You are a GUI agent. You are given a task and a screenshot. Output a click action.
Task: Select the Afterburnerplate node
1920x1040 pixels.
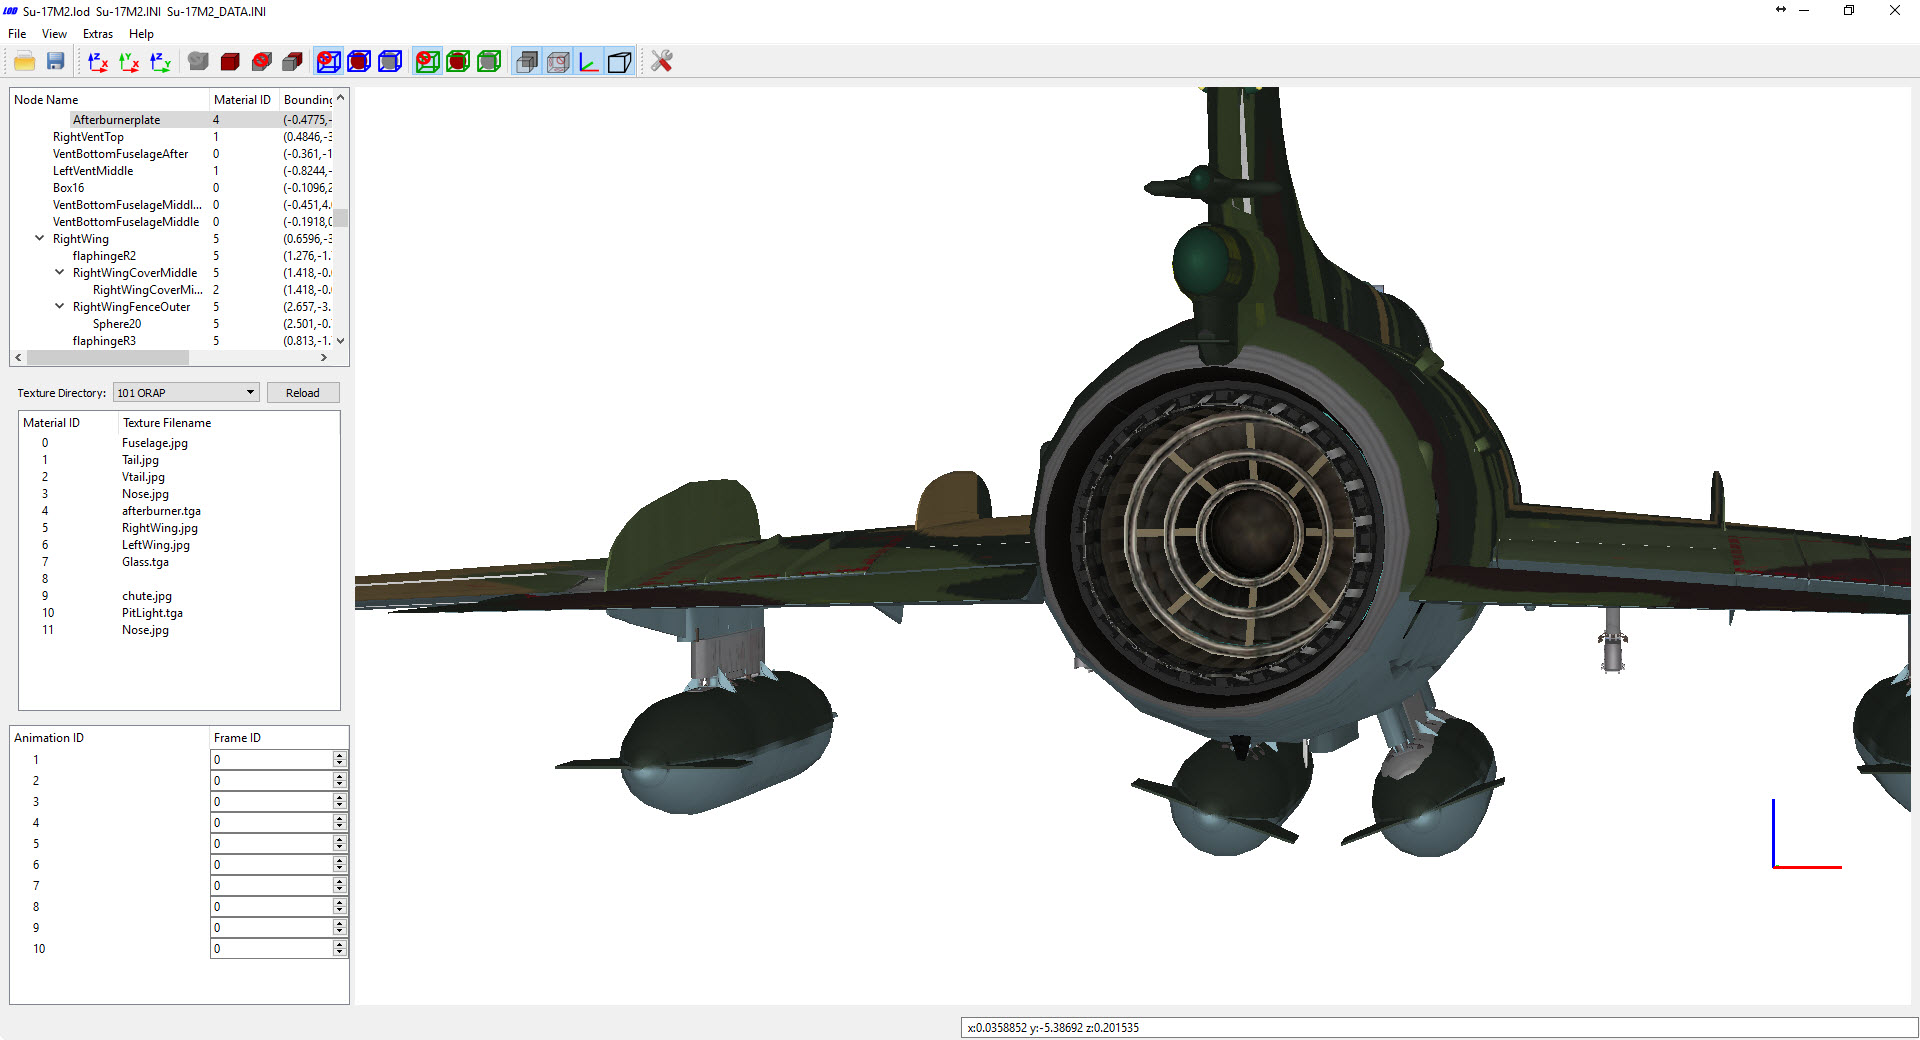tap(116, 120)
